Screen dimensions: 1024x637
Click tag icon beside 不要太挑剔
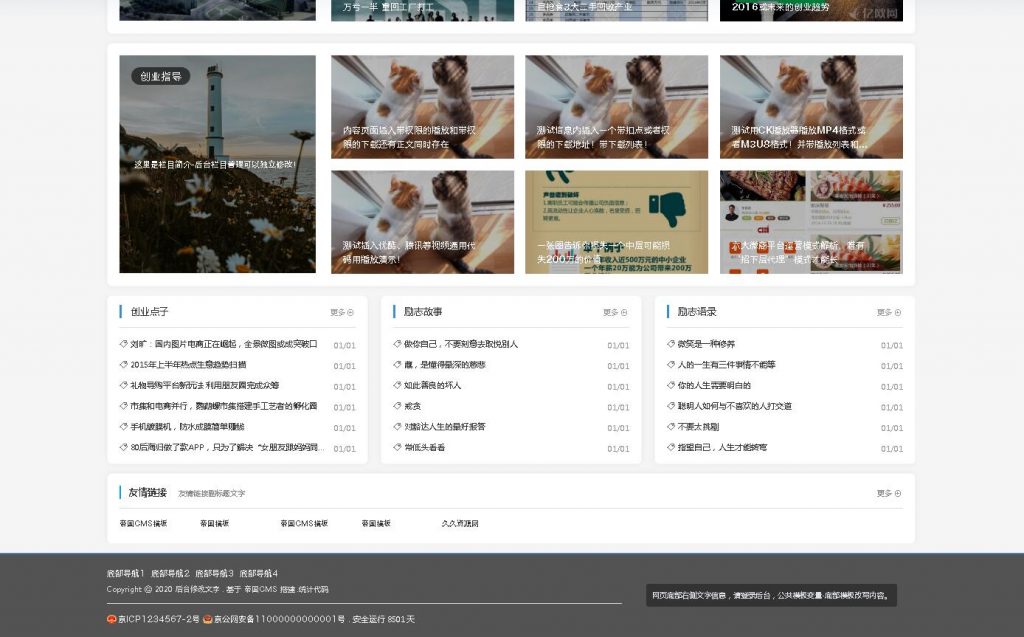coord(671,427)
